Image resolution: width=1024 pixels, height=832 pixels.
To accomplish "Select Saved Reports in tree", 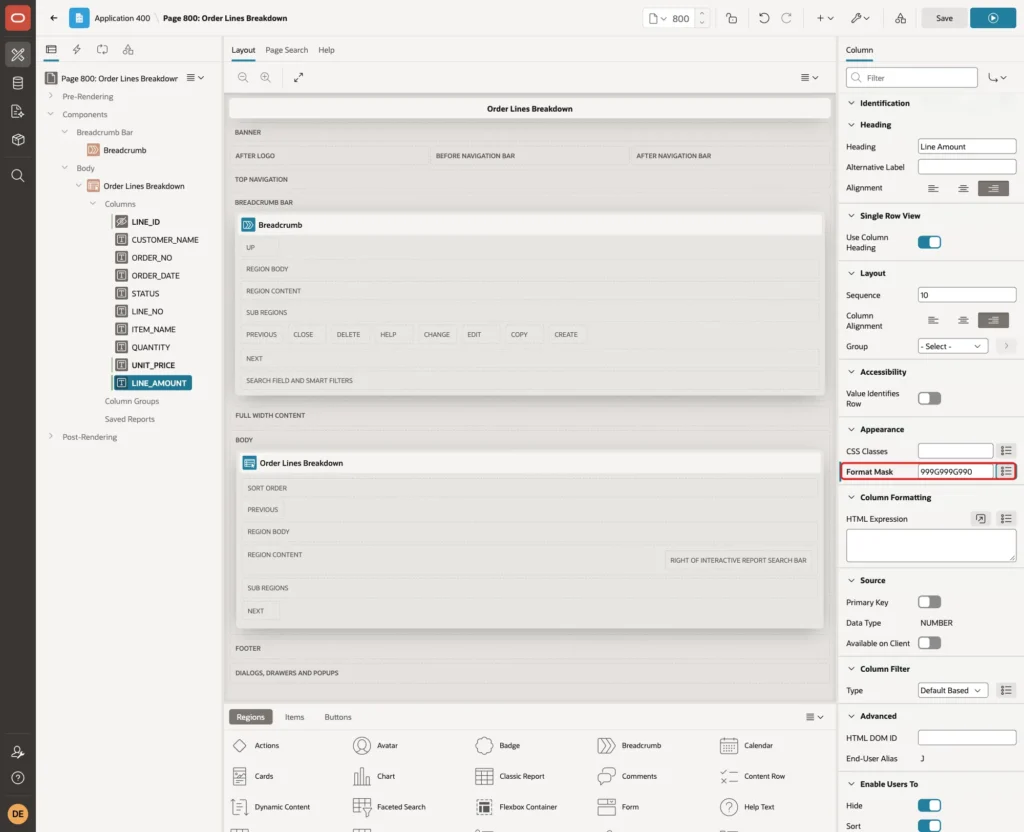I will pyautogui.click(x=129, y=419).
